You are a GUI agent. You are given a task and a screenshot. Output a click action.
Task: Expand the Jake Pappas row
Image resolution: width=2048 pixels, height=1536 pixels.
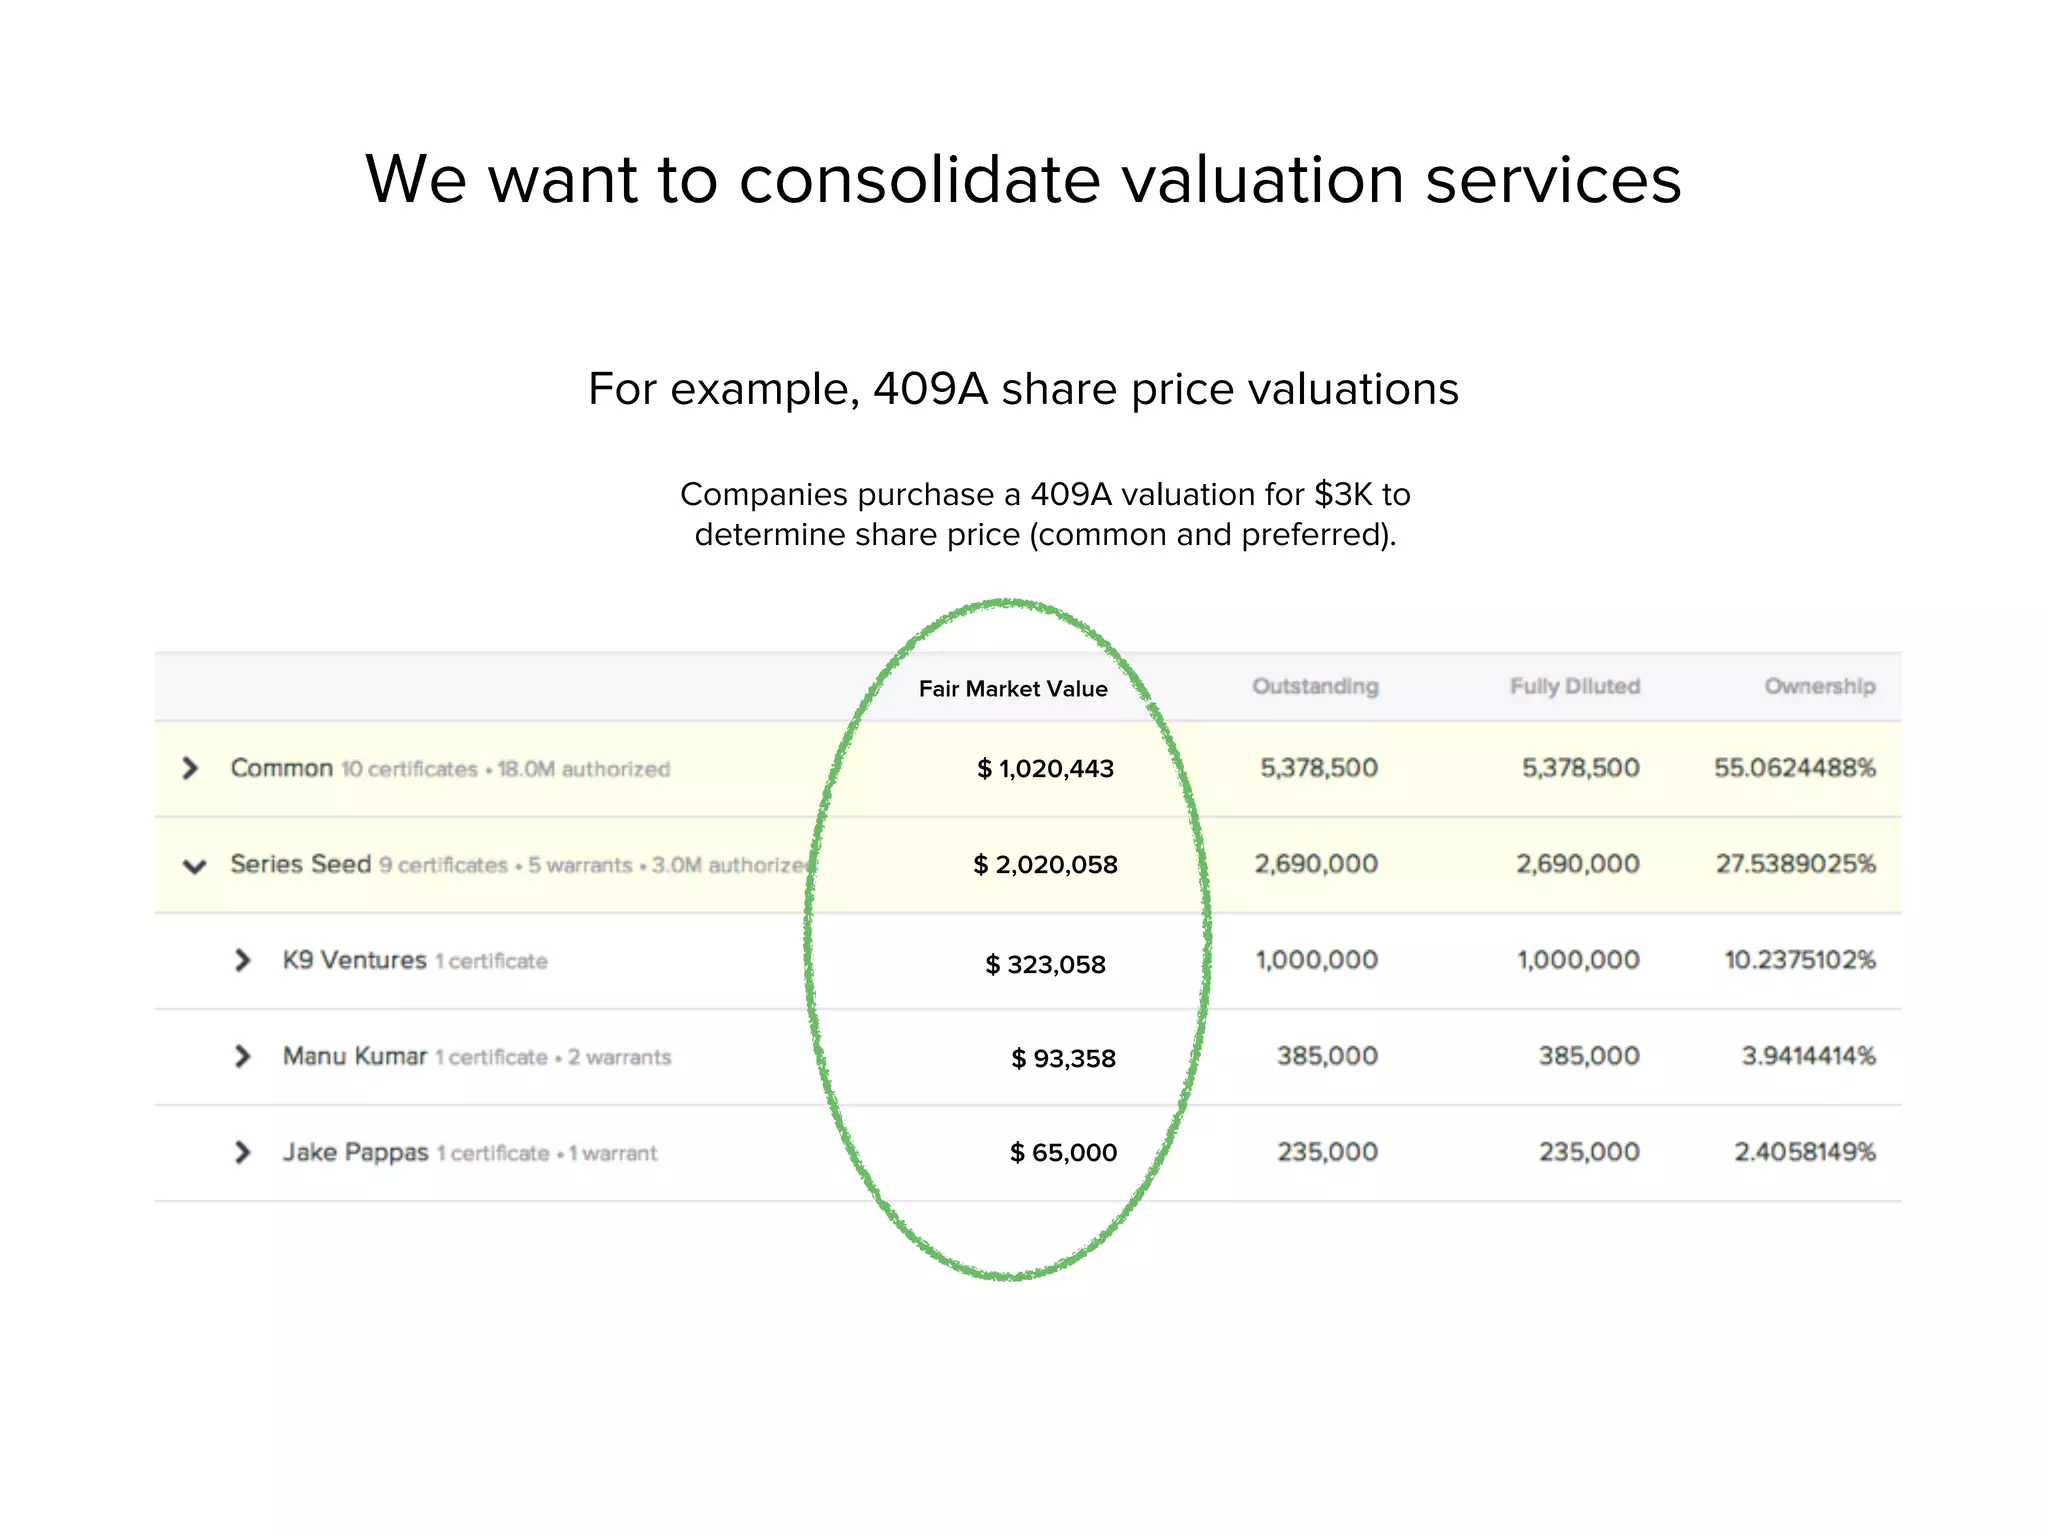(x=242, y=1152)
